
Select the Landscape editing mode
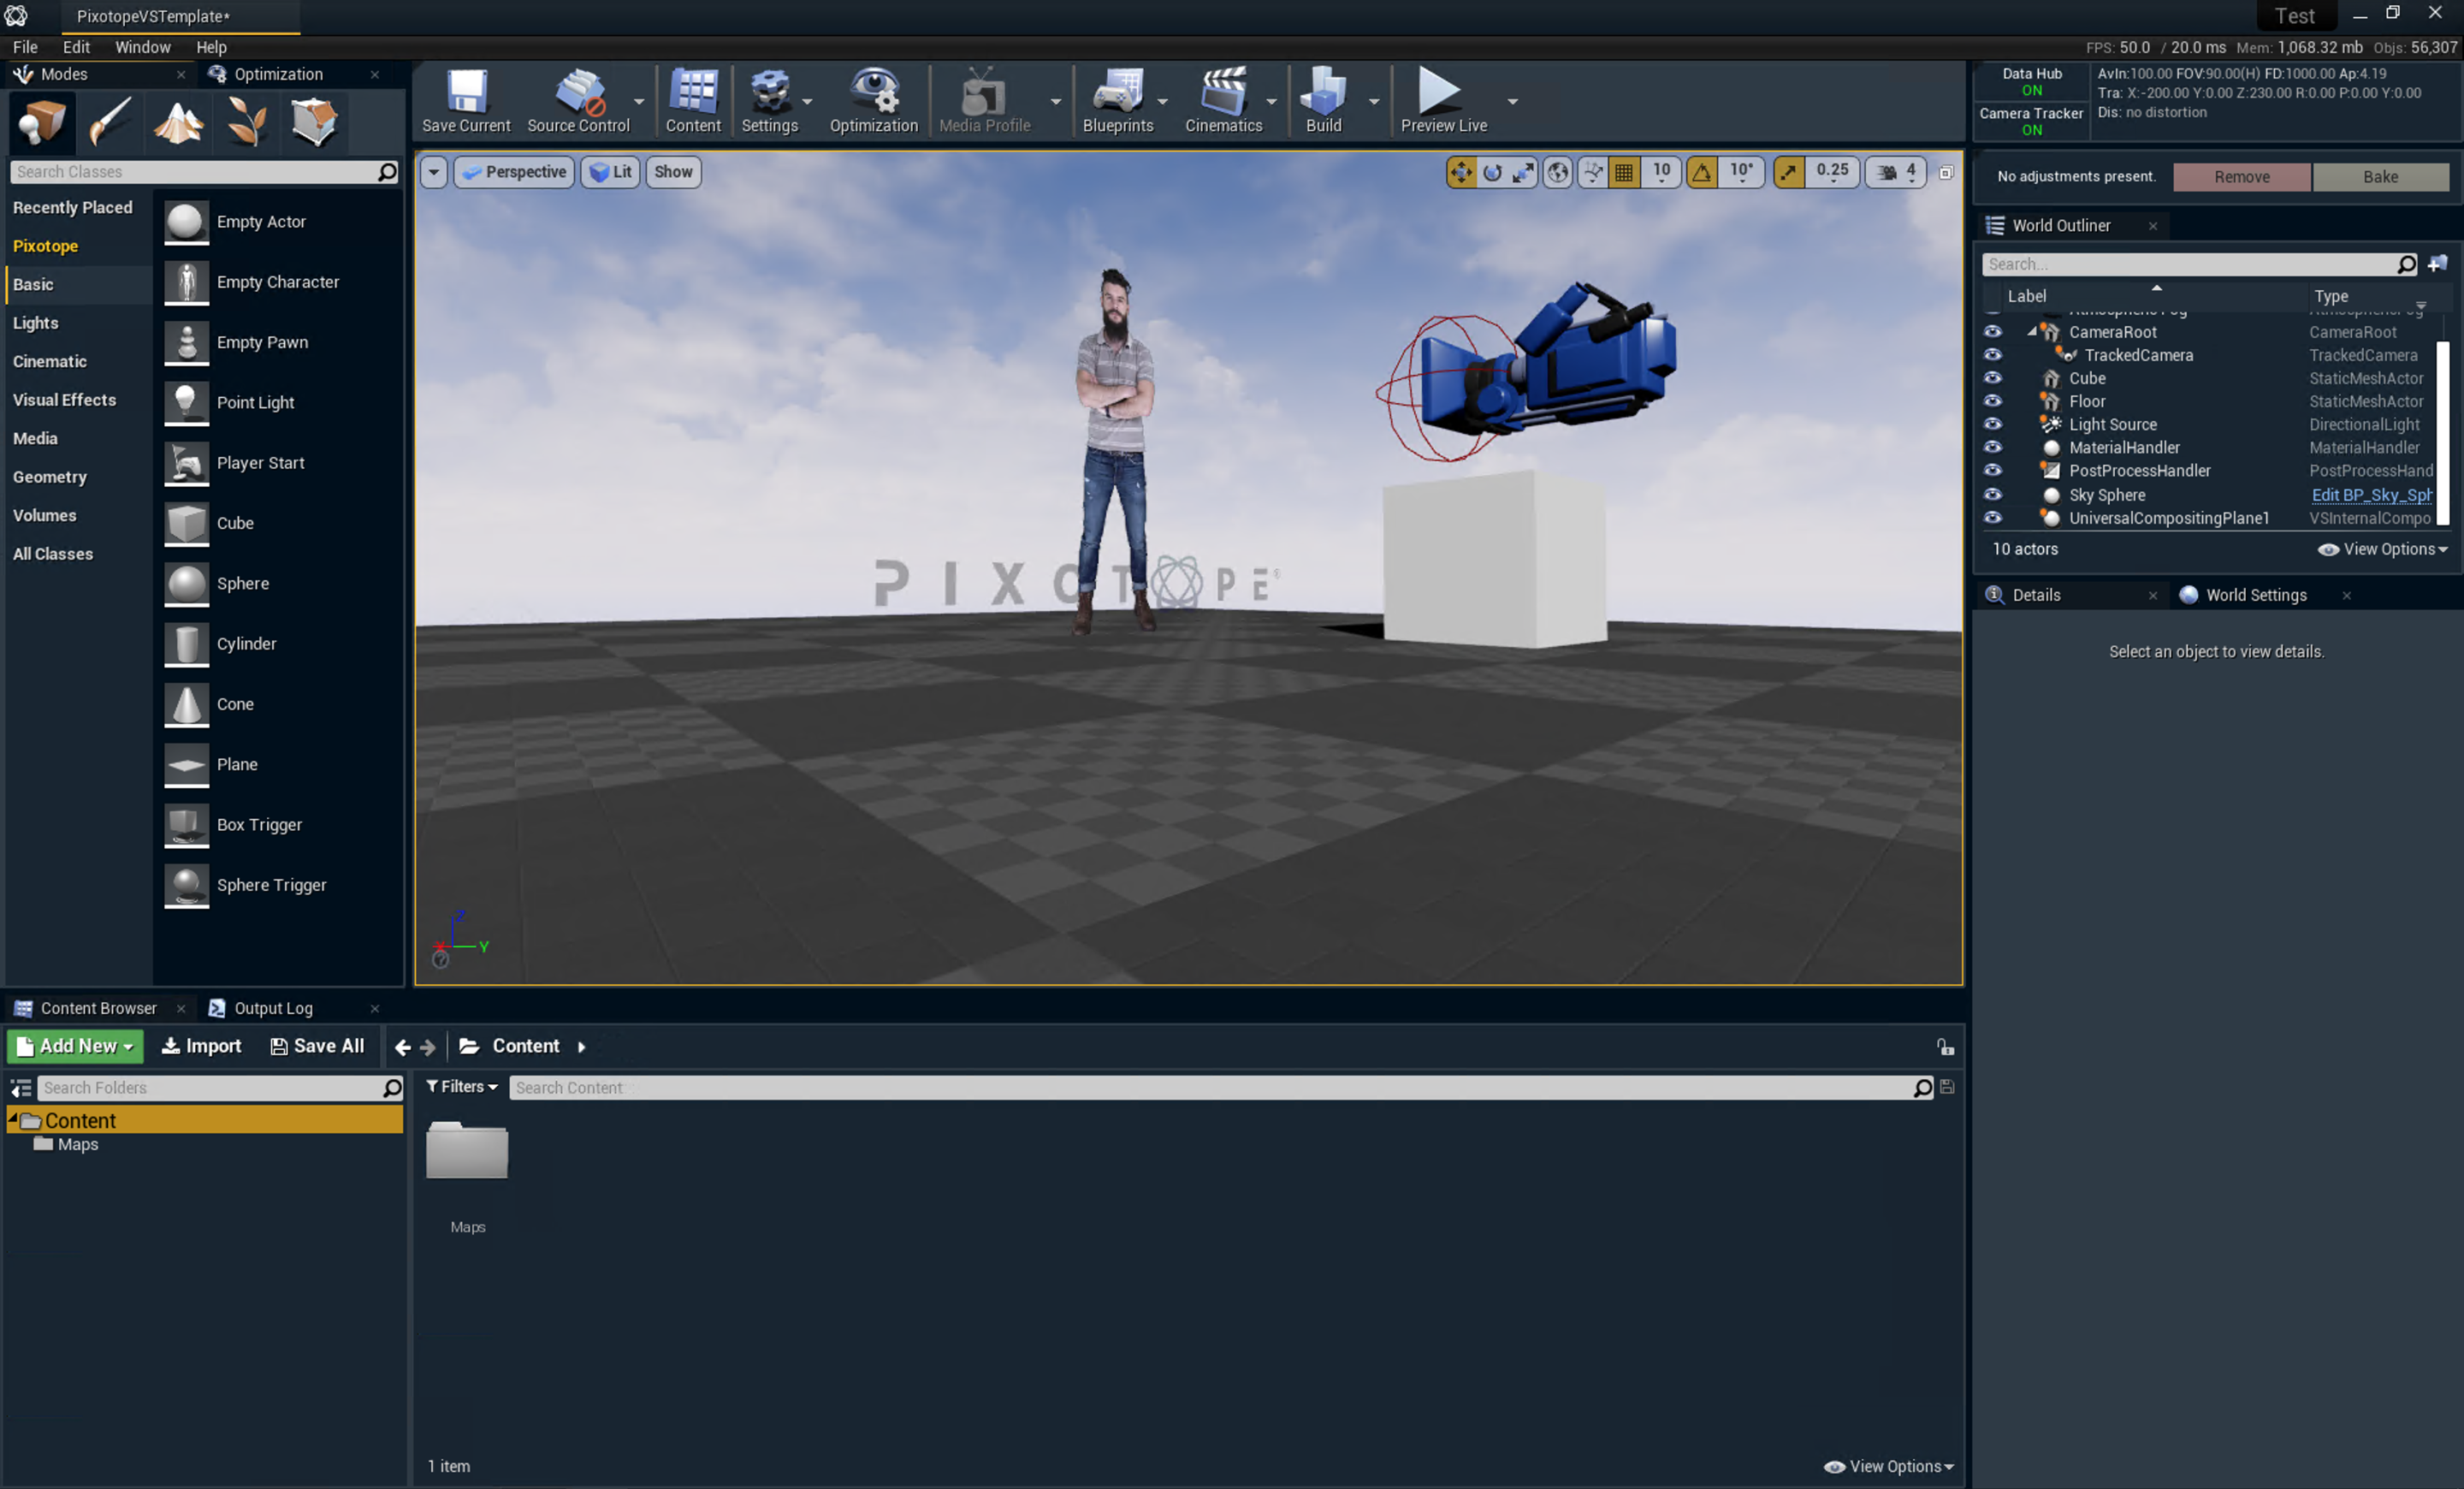[x=177, y=122]
